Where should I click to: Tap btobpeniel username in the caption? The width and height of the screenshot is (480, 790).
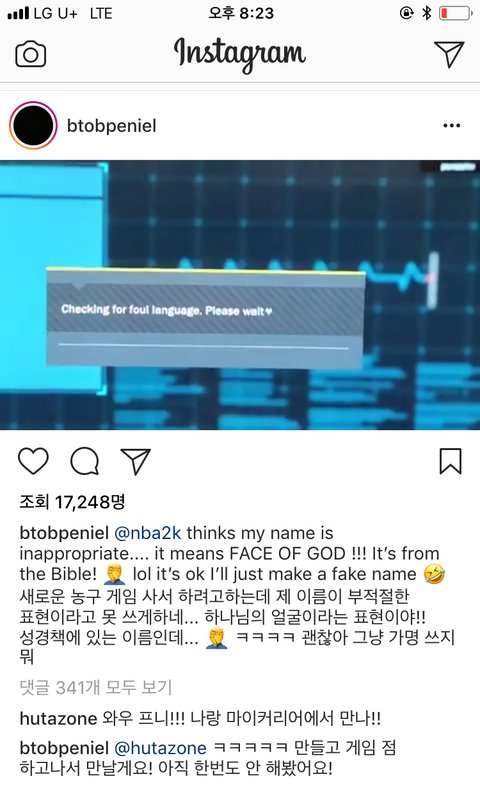(64, 533)
